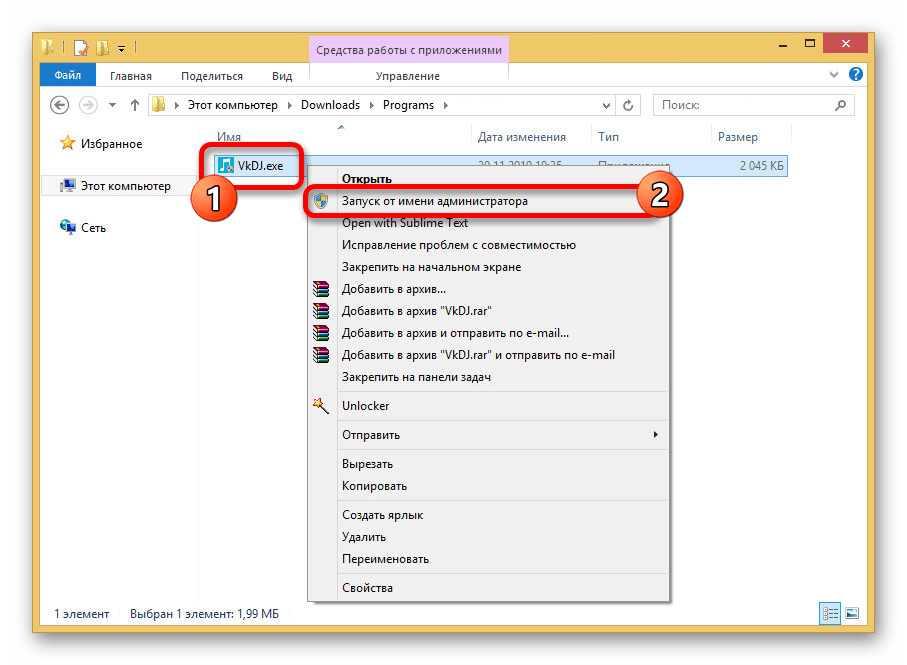Expand arrow after Programs breadcrumb
Screen dimensions: 907x665
coord(445,105)
